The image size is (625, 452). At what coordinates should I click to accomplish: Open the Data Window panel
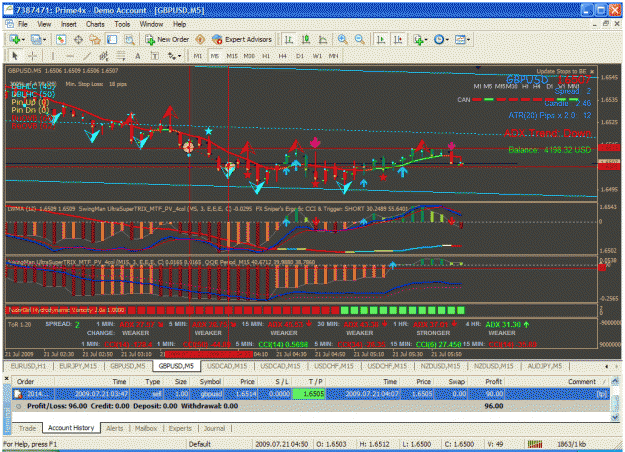[x=78, y=39]
